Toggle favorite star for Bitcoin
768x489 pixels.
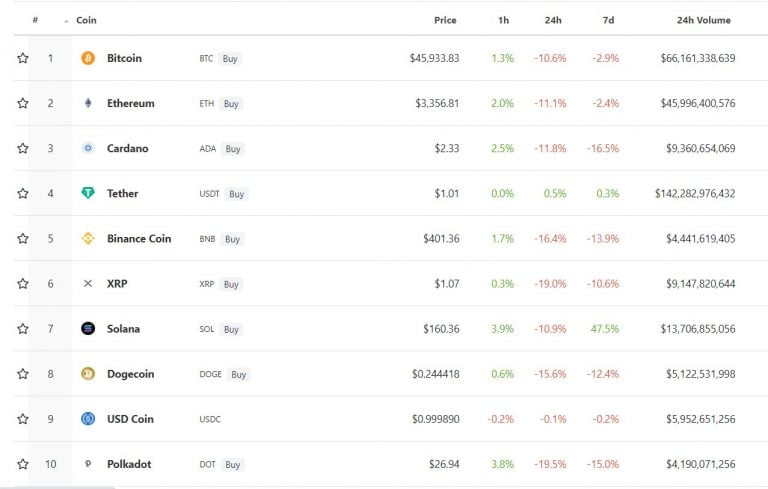click(23, 58)
